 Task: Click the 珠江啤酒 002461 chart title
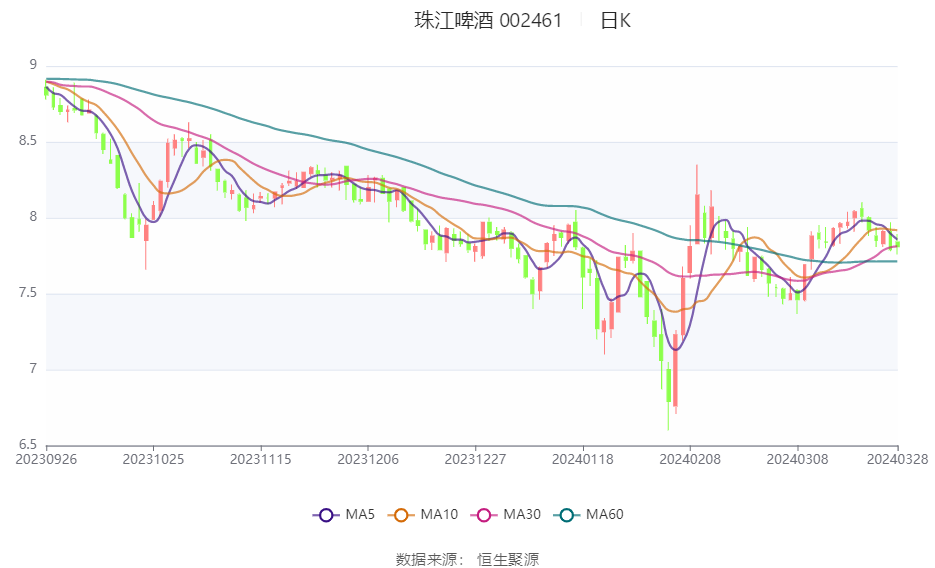tap(488, 21)
